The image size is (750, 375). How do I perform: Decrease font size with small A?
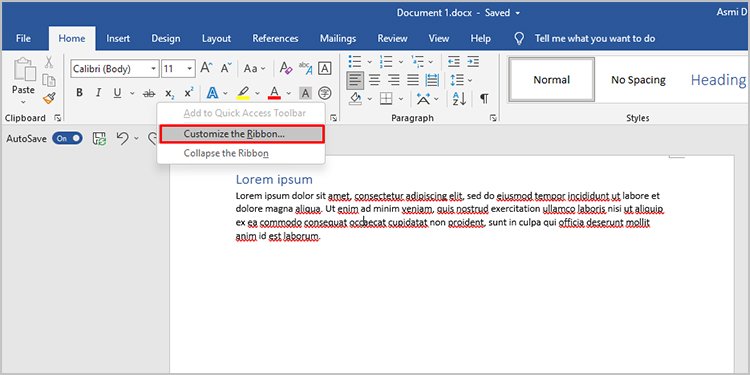[x=226, y=68]
